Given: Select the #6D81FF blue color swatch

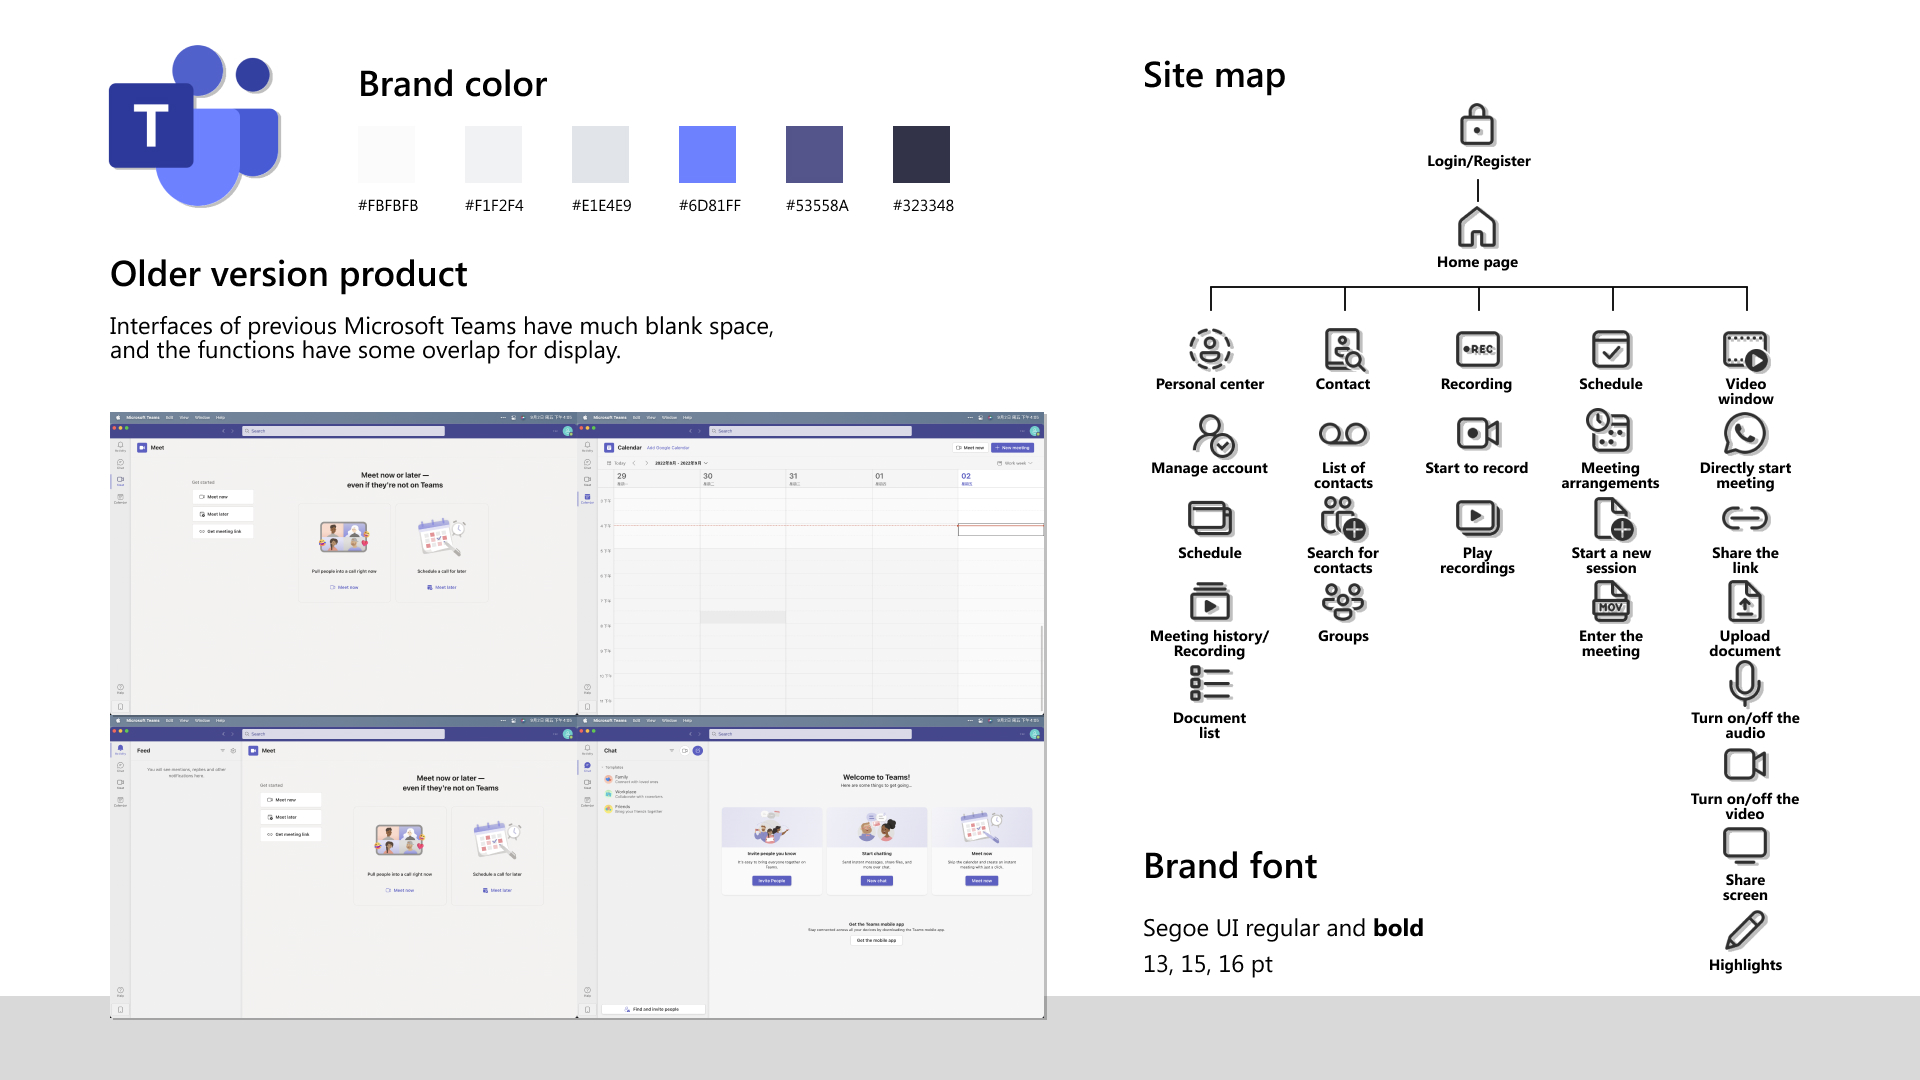Looking at the screenshot, I should pos(707,154).
